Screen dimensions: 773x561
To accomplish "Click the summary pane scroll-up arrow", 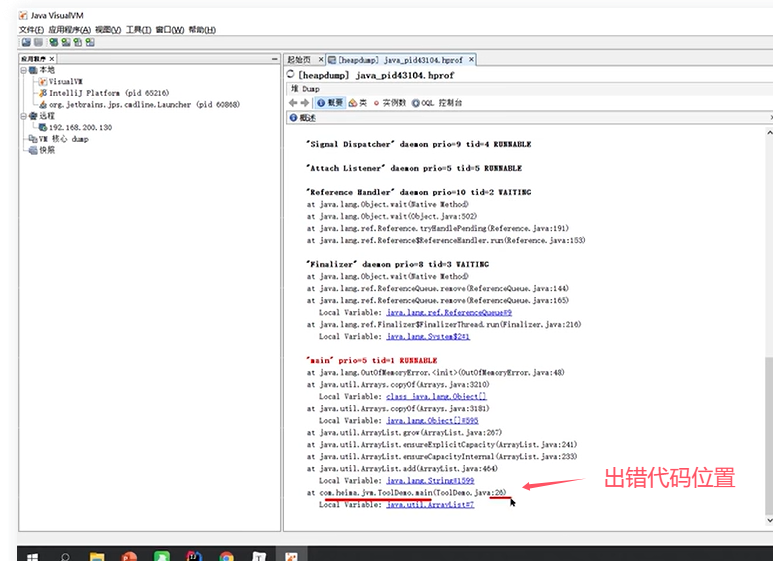I will pos(769,132).
